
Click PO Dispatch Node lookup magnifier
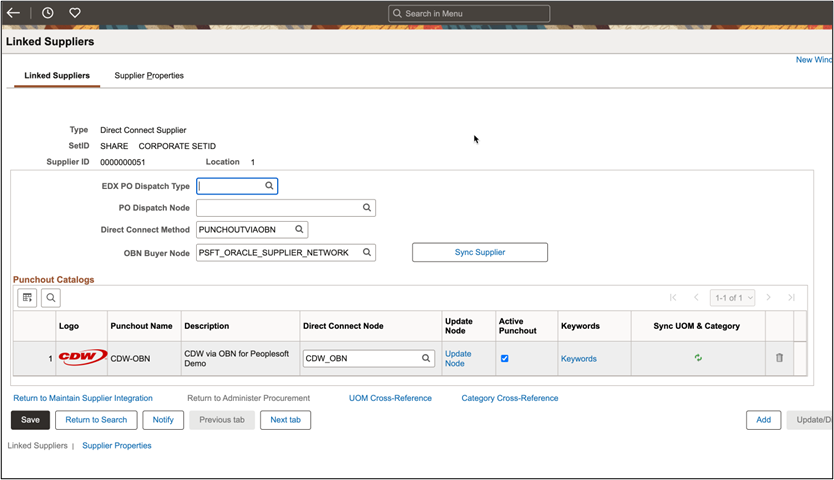[x=367, y=208]
